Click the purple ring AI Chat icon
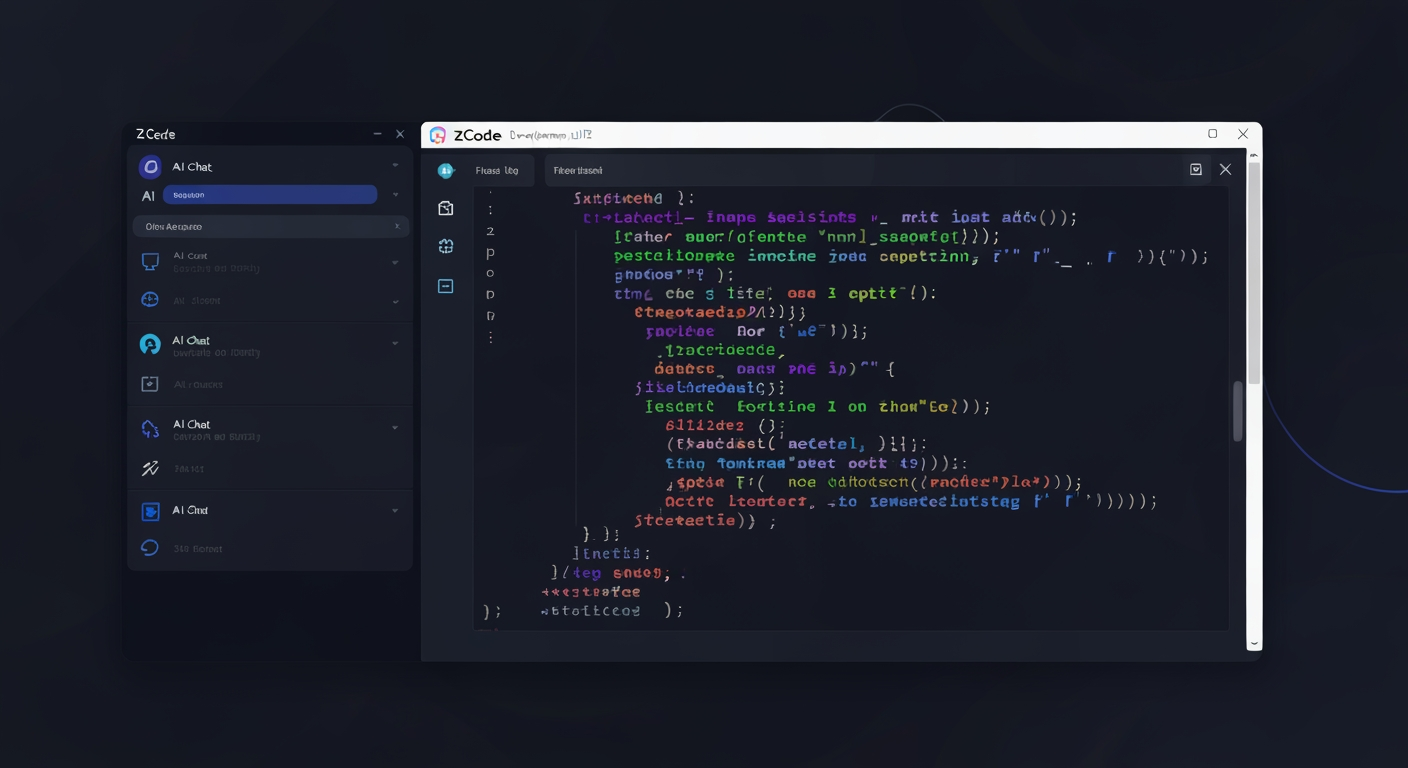 click(150, 167)
